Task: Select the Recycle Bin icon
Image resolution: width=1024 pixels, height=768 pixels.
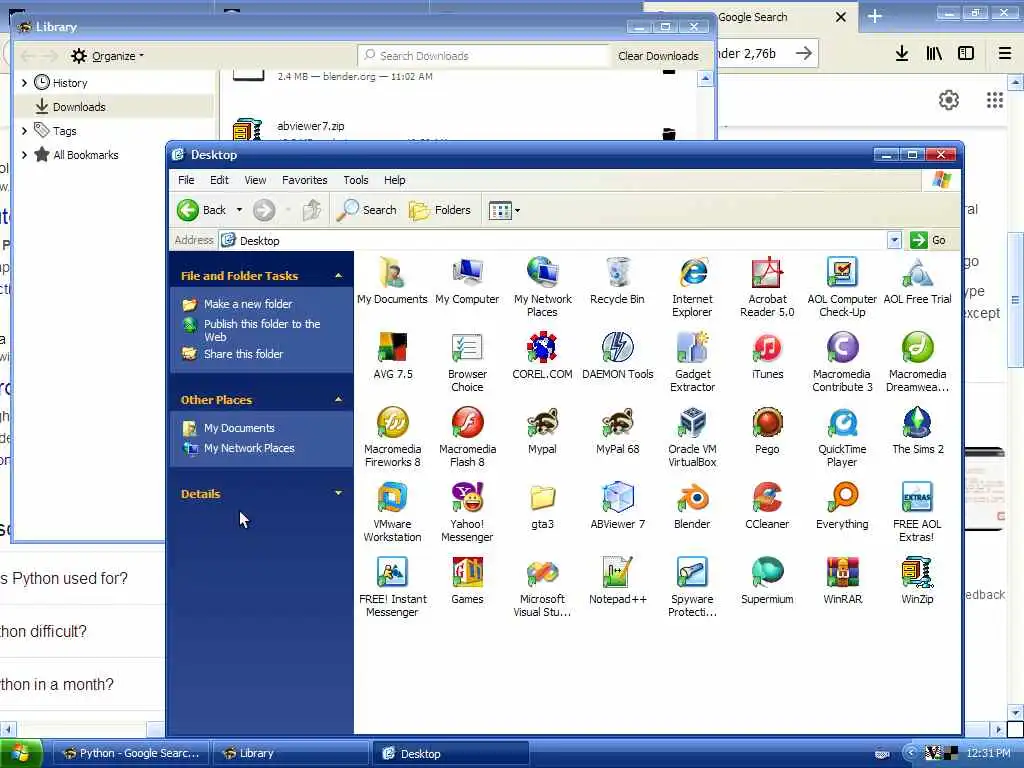Action: click(x=617, y=281)
